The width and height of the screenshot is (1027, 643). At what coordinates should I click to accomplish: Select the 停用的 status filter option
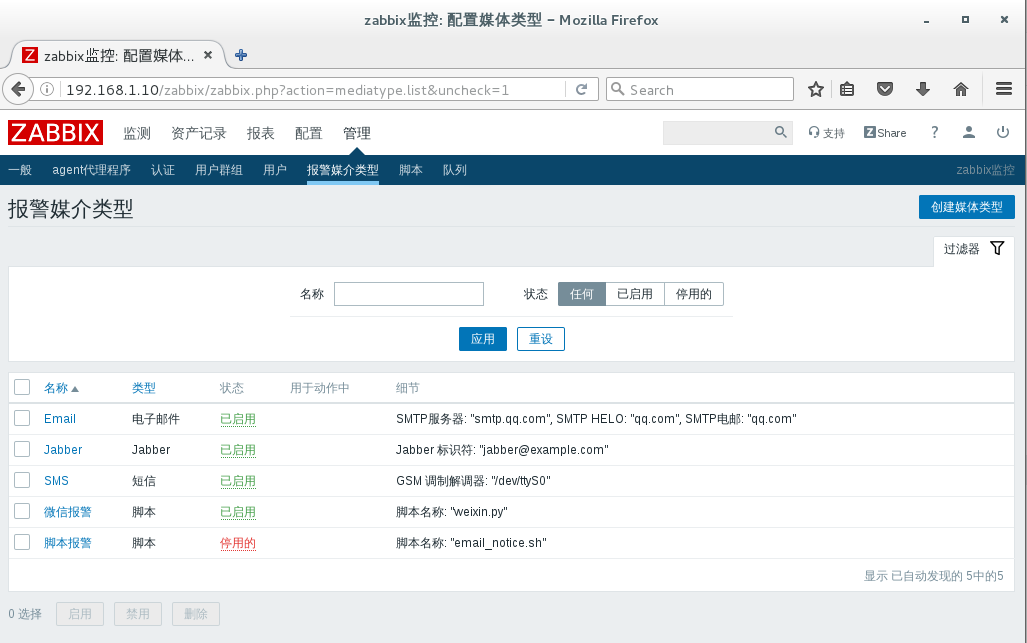click(x=694, y=294)
